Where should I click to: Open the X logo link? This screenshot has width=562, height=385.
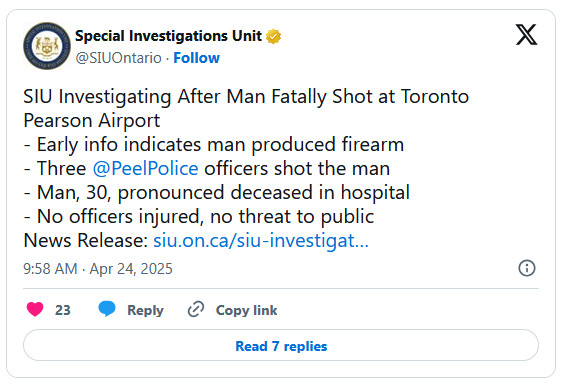click(x=526, y=35)
